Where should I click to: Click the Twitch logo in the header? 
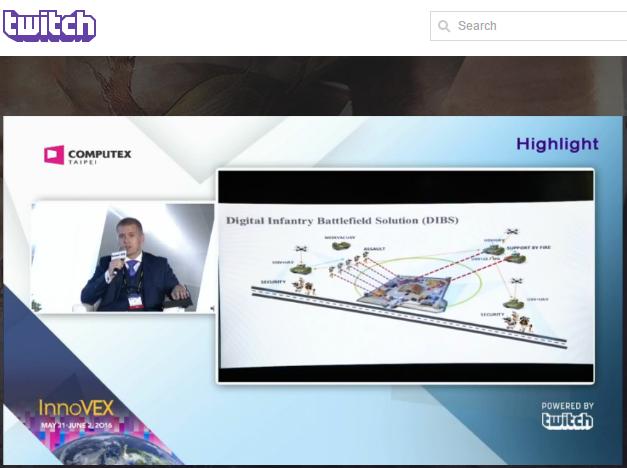(49, 26)
